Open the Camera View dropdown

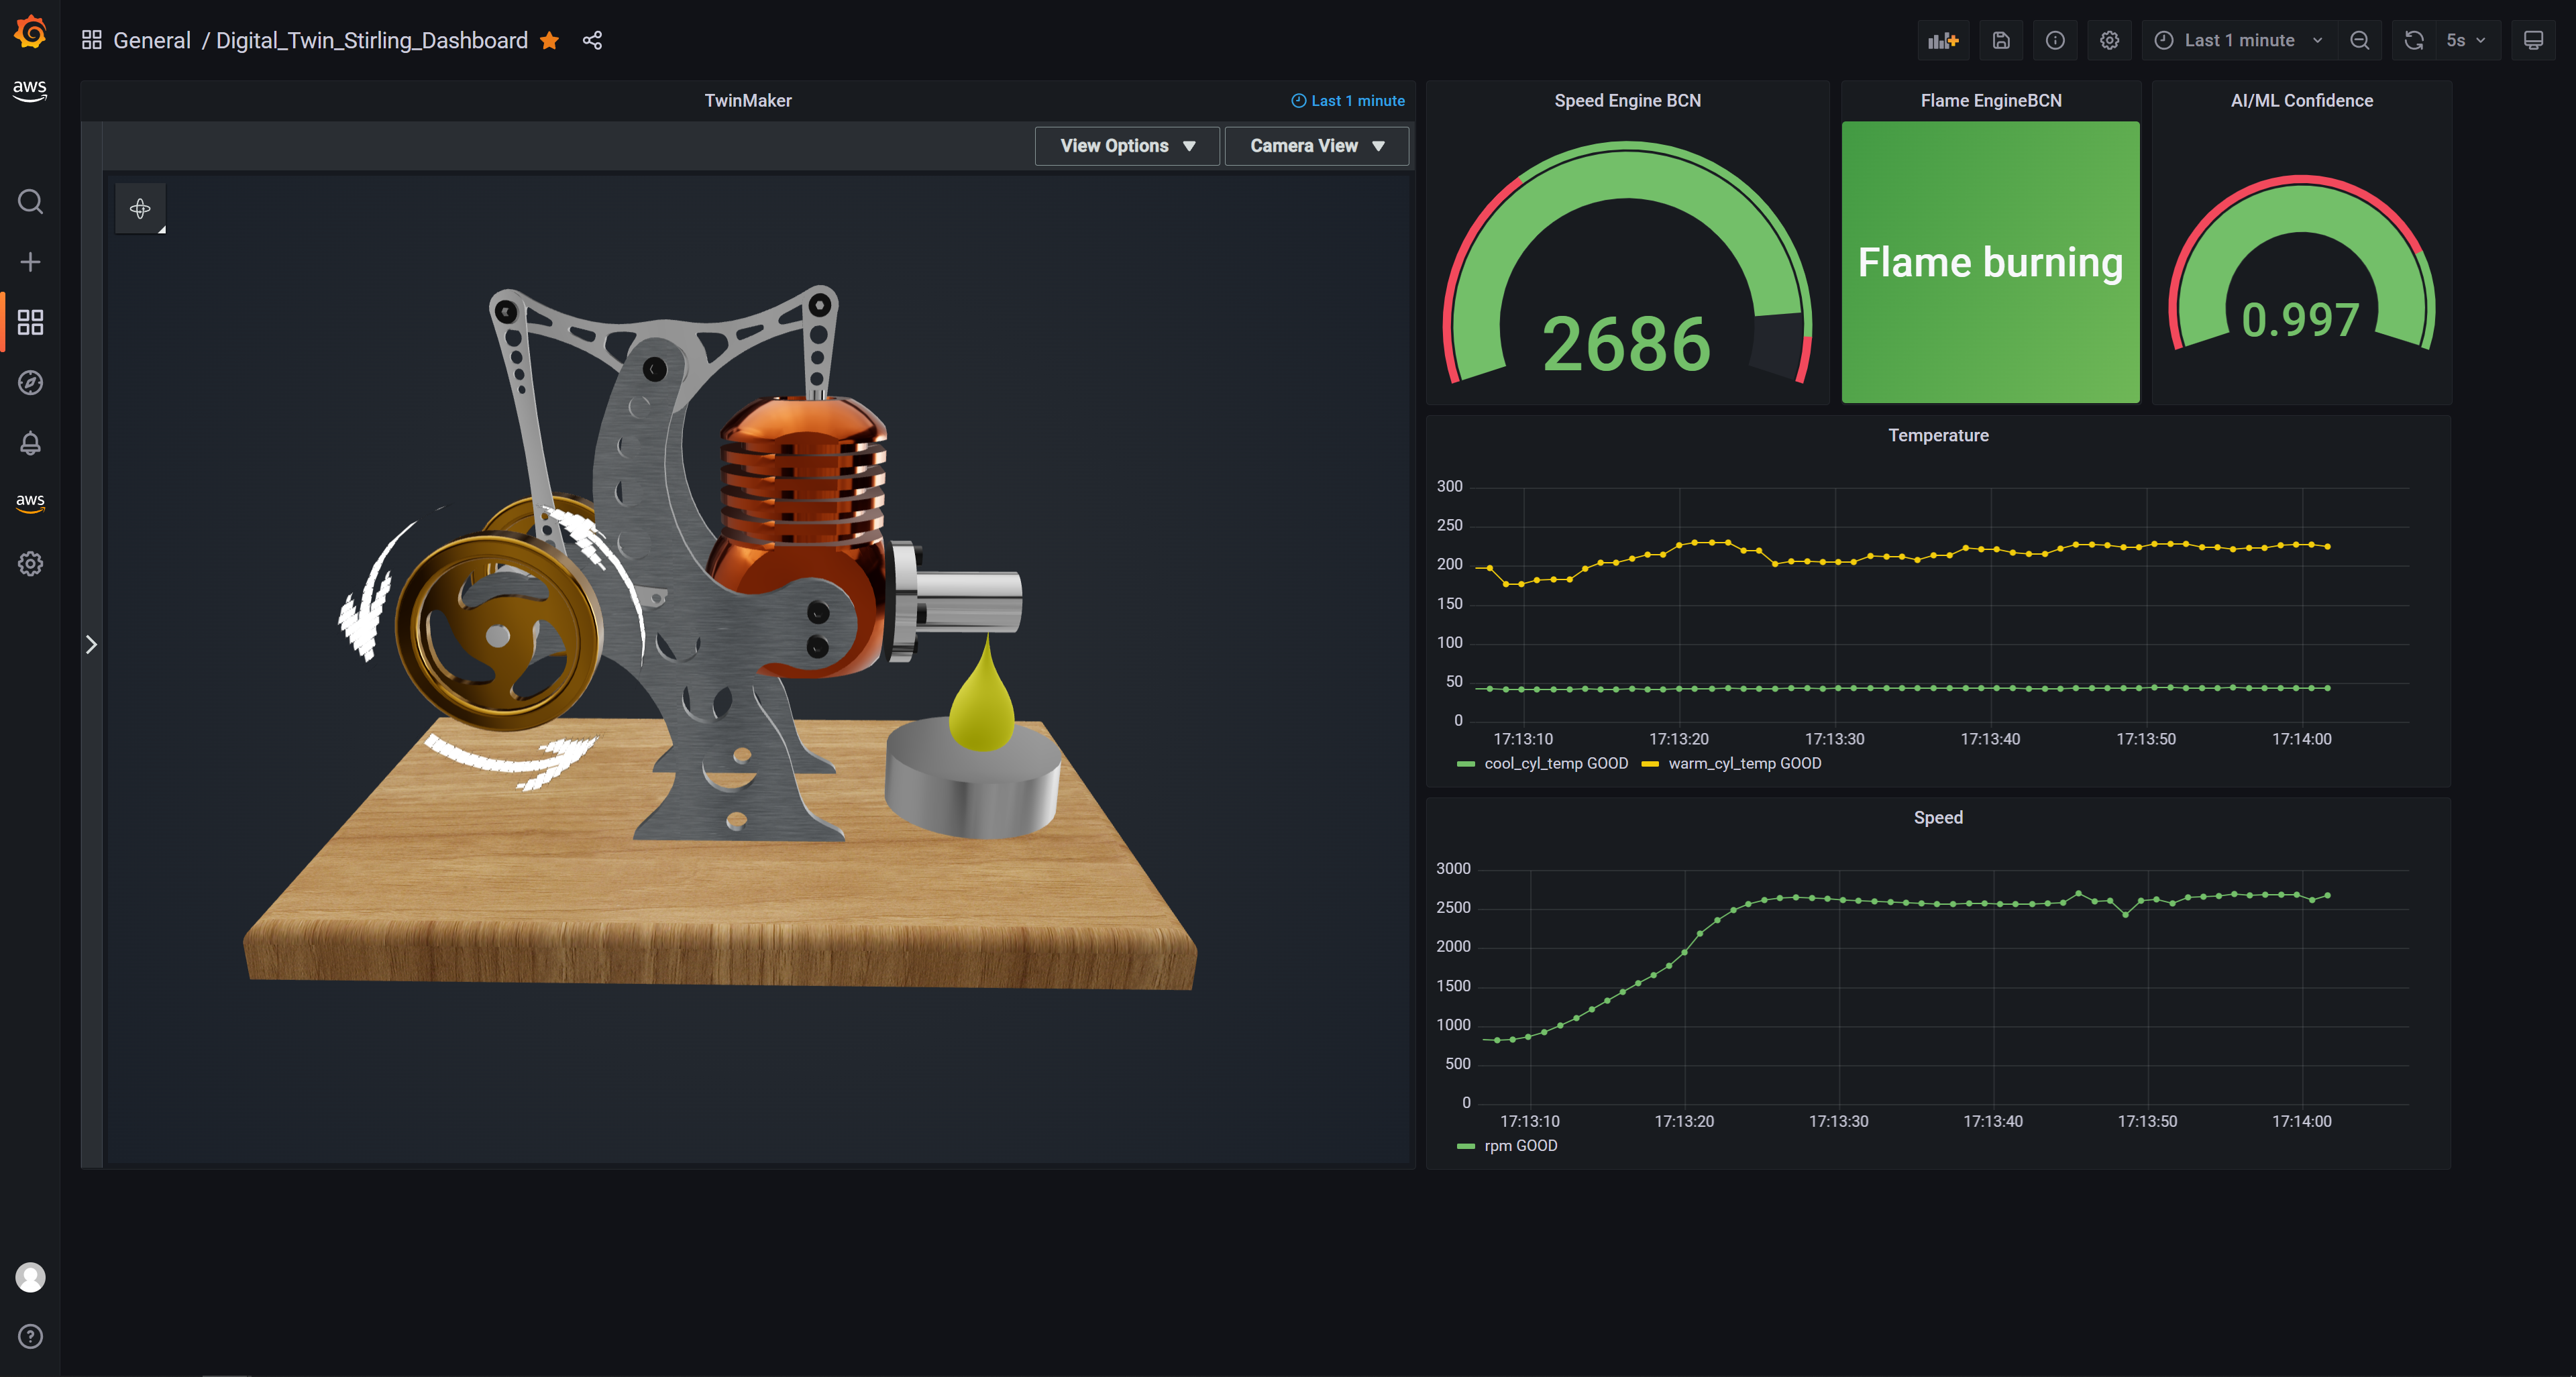pyautogui.click(x=1316, y=146)
